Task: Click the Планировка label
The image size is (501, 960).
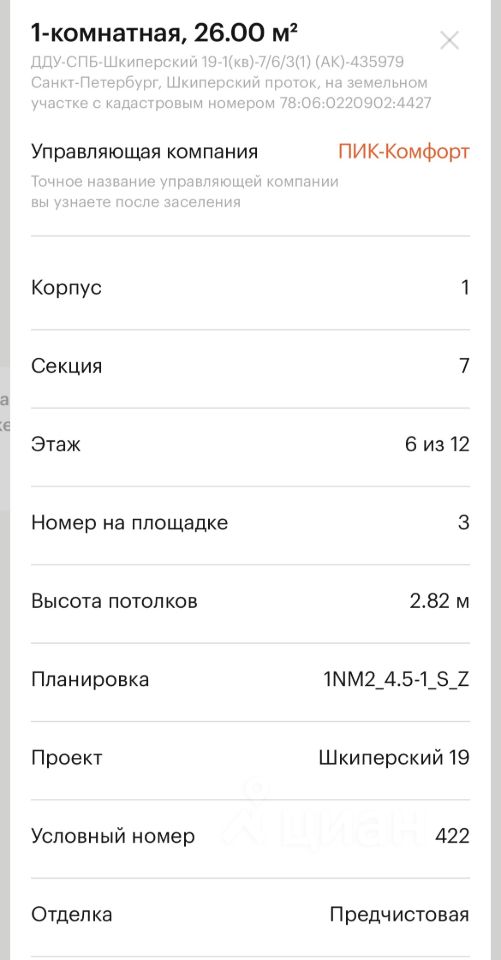Action: 90,680
